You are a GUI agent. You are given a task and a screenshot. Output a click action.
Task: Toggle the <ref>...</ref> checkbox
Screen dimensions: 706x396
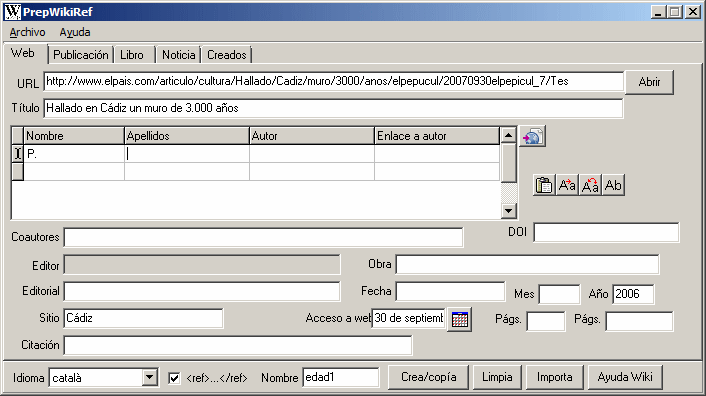pyautogui.click(x=174, y=378)
